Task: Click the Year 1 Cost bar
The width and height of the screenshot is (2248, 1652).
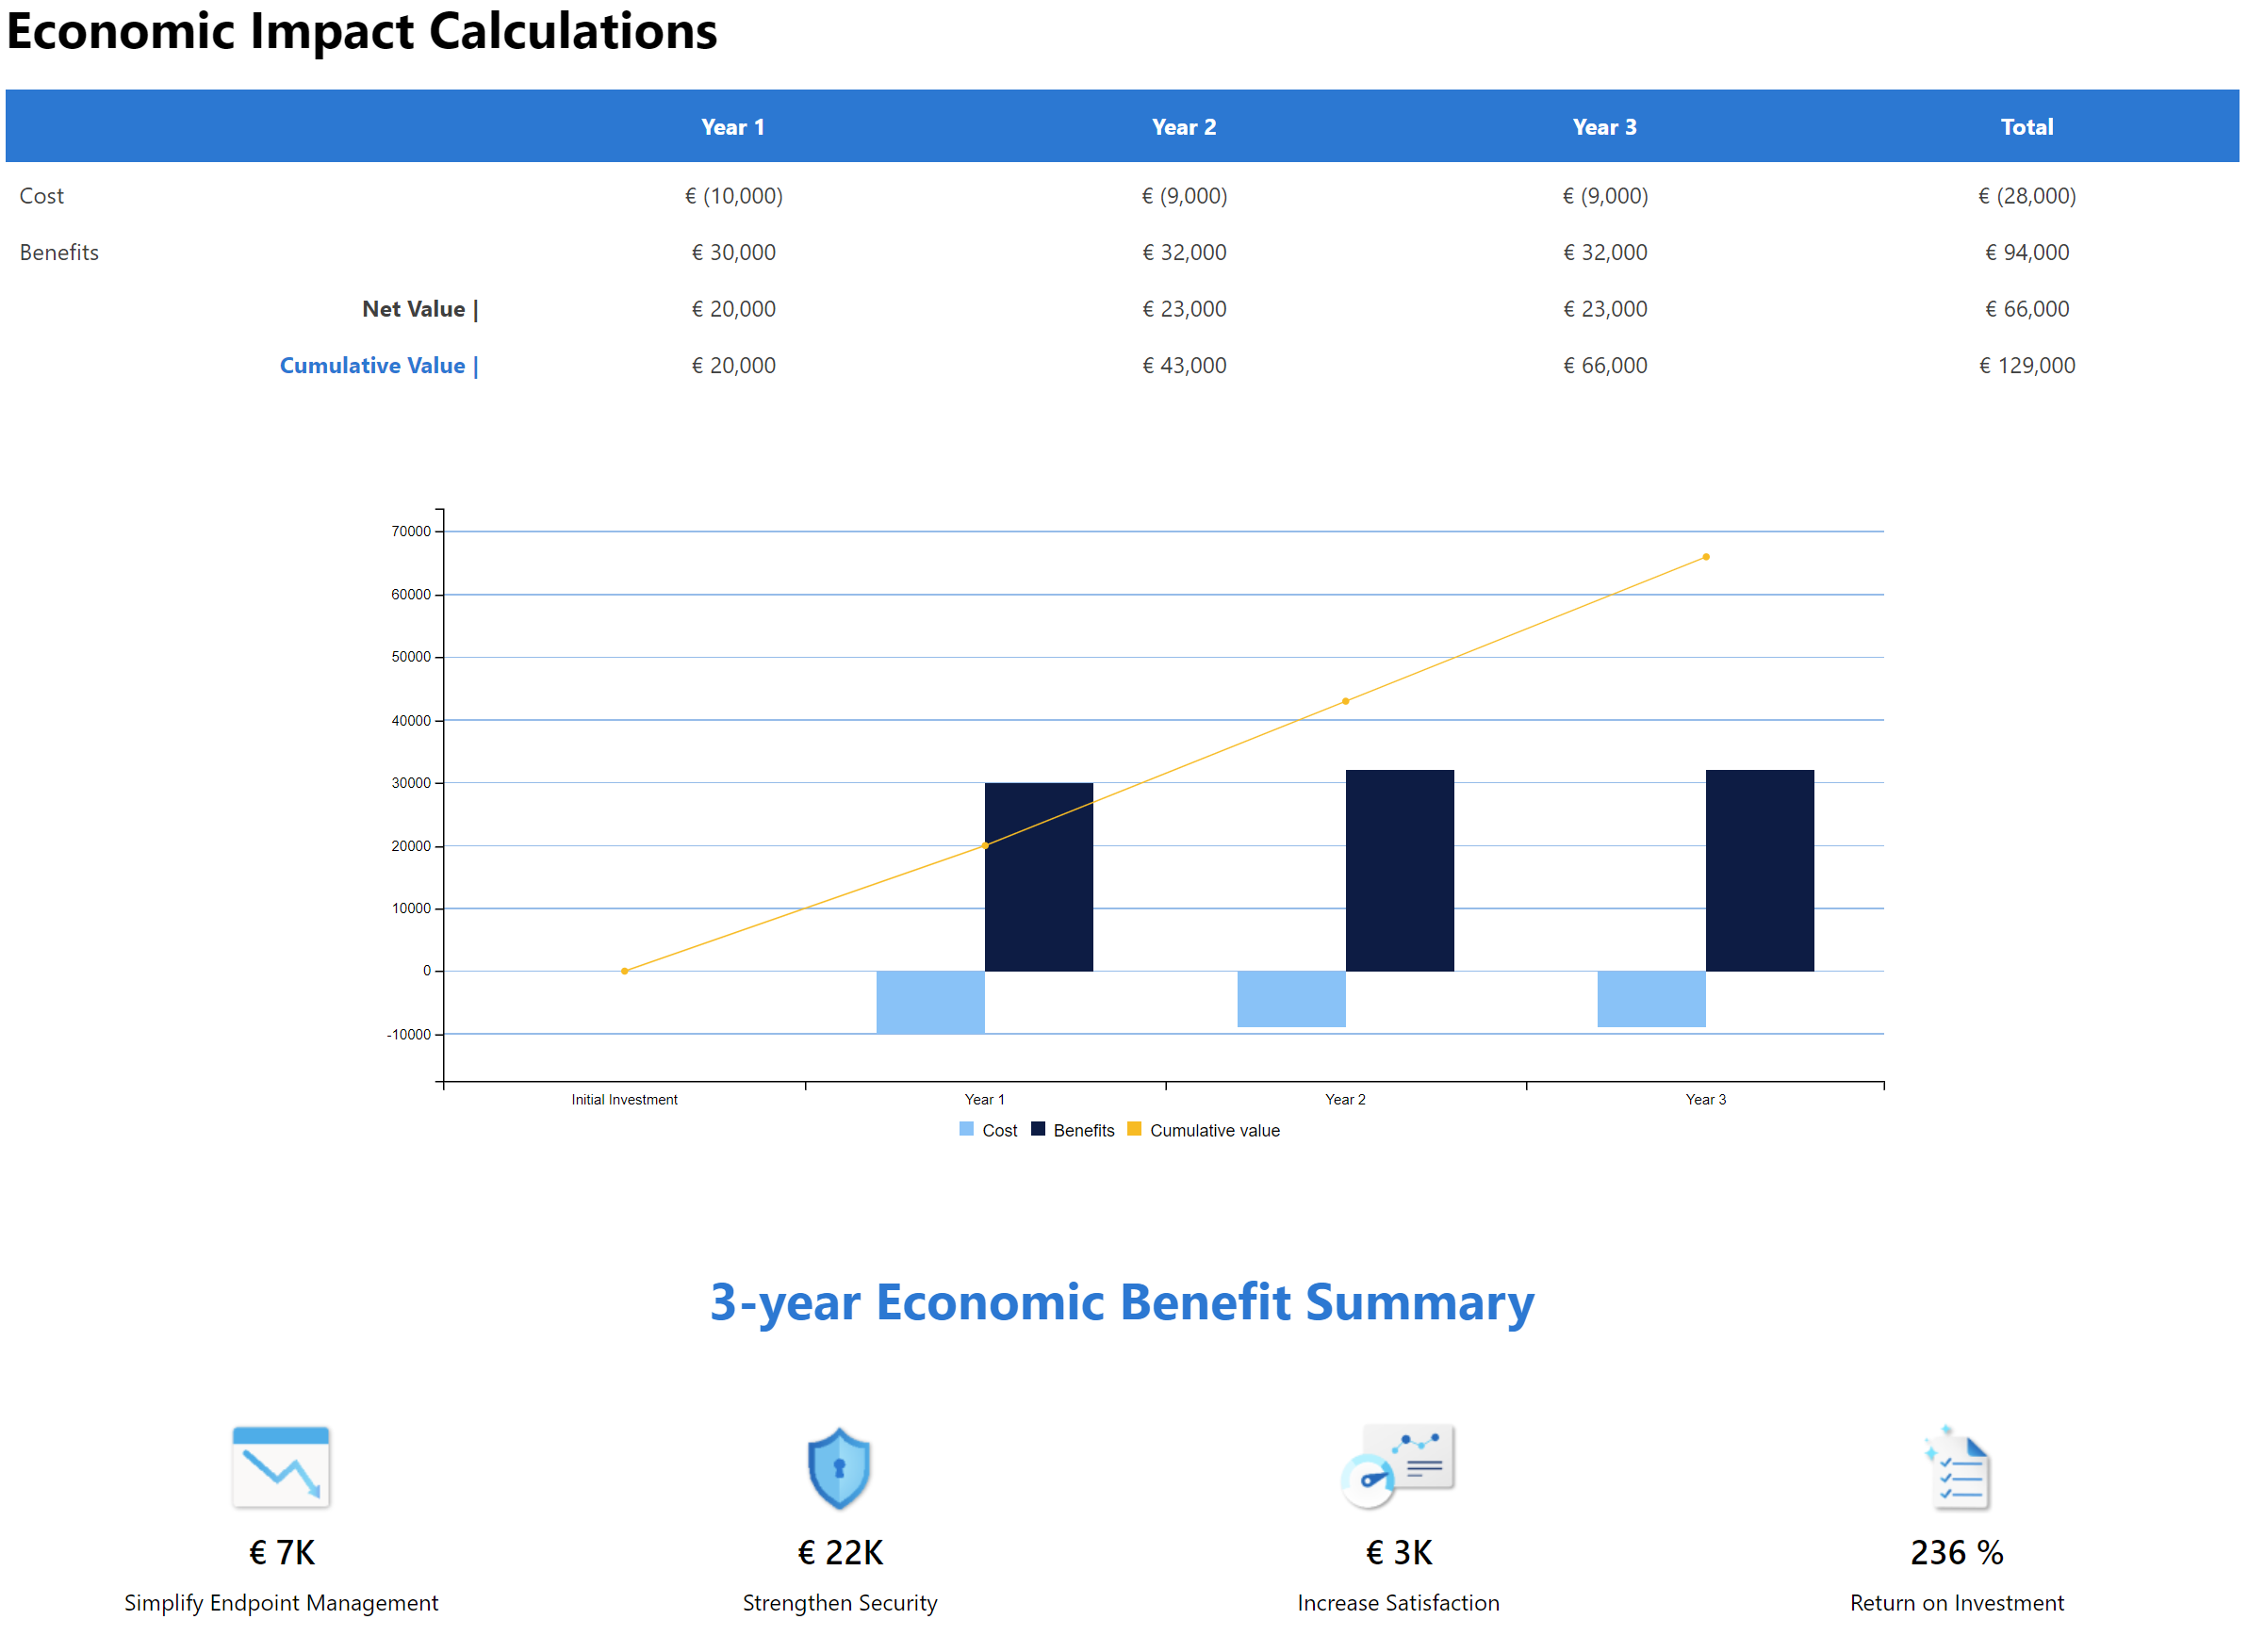Action: pyautogui.click(x=931, y=1002)
